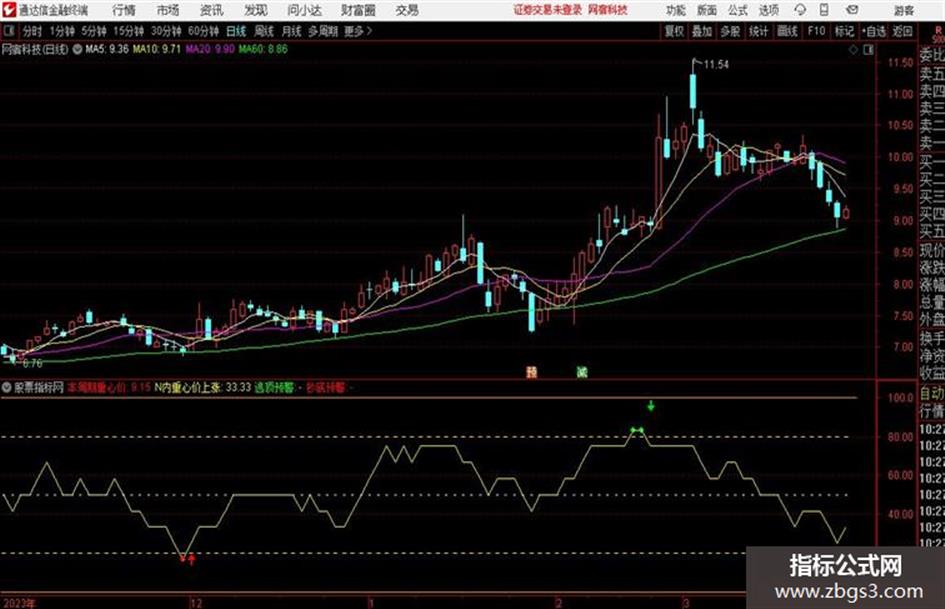Image resolution: width=945 pixels, height=609 pixels.
Task: Switch to 1分钟 period tab
Action: [x=62, y=31]
